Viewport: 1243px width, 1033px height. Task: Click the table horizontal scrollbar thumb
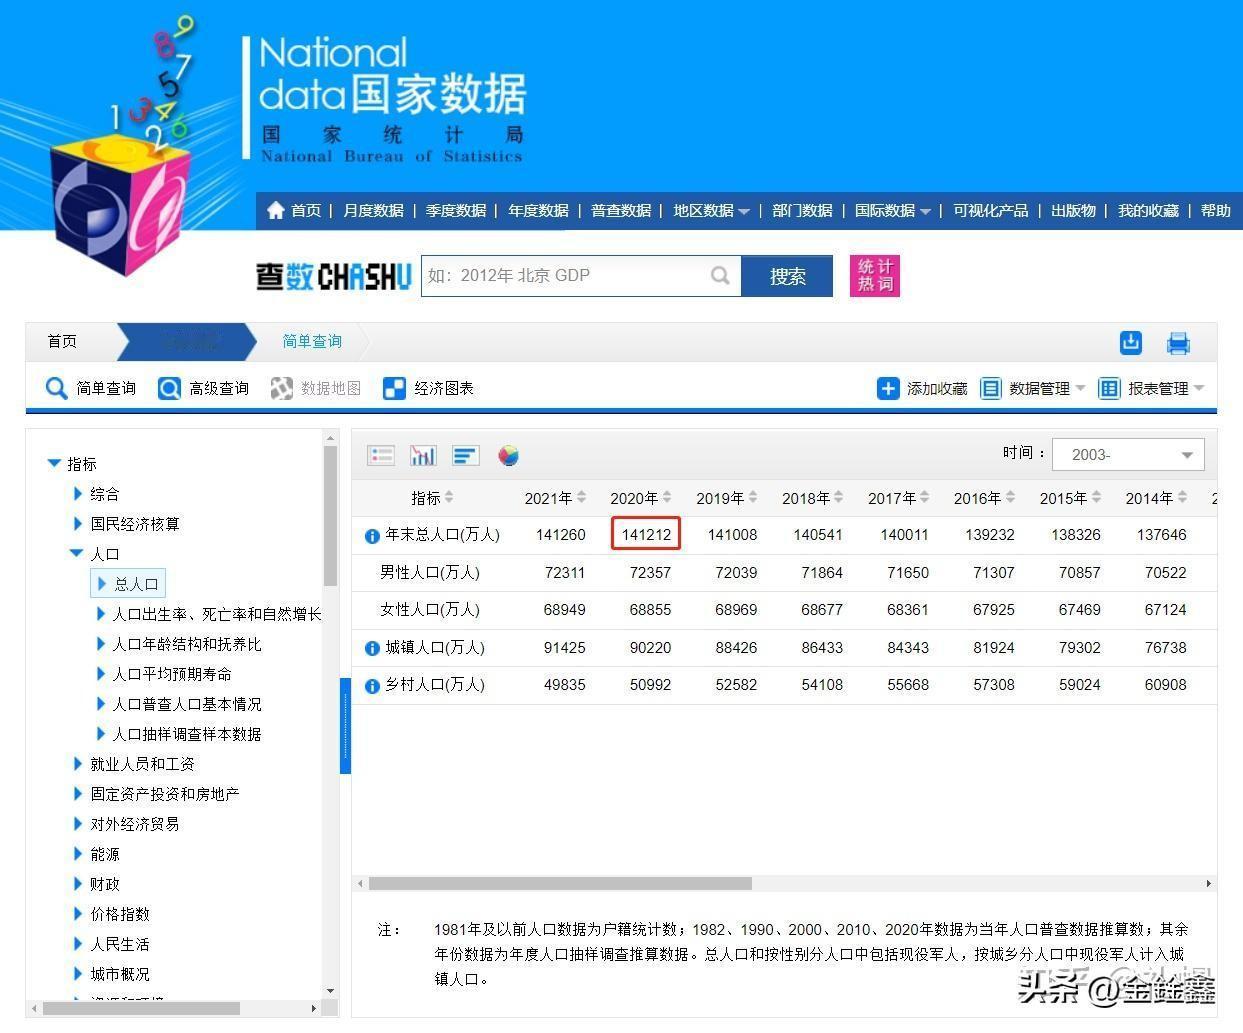point(560,884)
